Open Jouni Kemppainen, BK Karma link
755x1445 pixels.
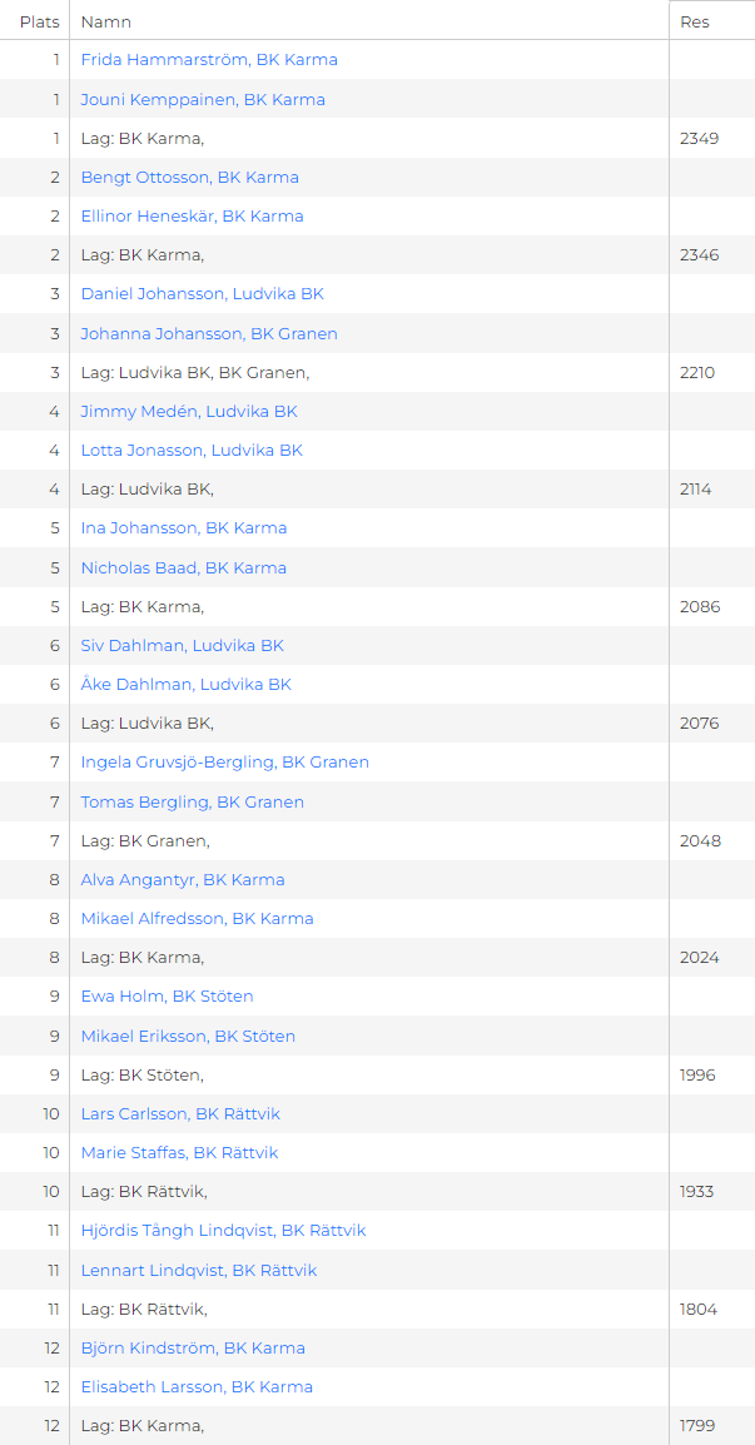tap(203, 99)
